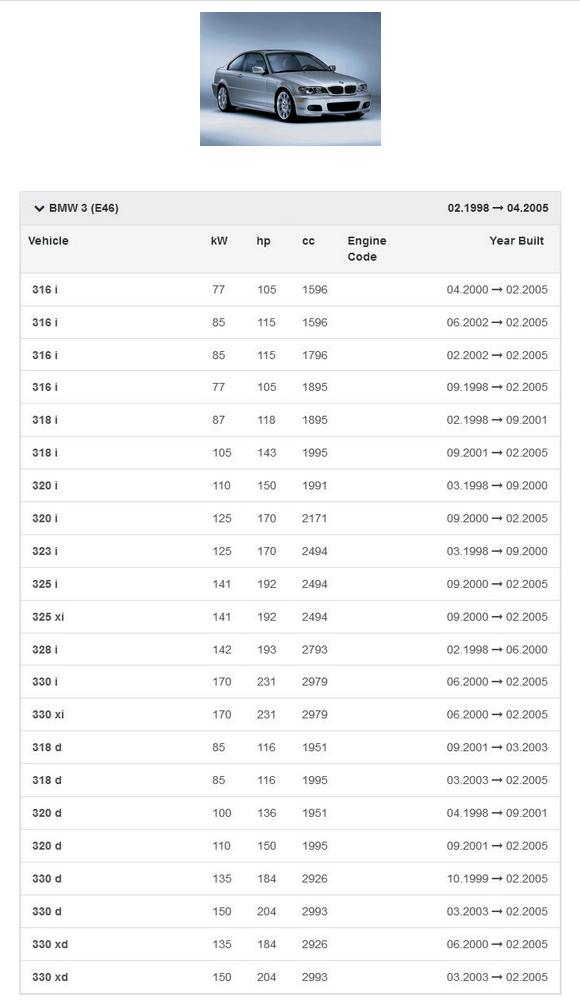The image size is (580, 1003).
Task: Click the BMW 3 (E46) section header
Action: [290, 208]
